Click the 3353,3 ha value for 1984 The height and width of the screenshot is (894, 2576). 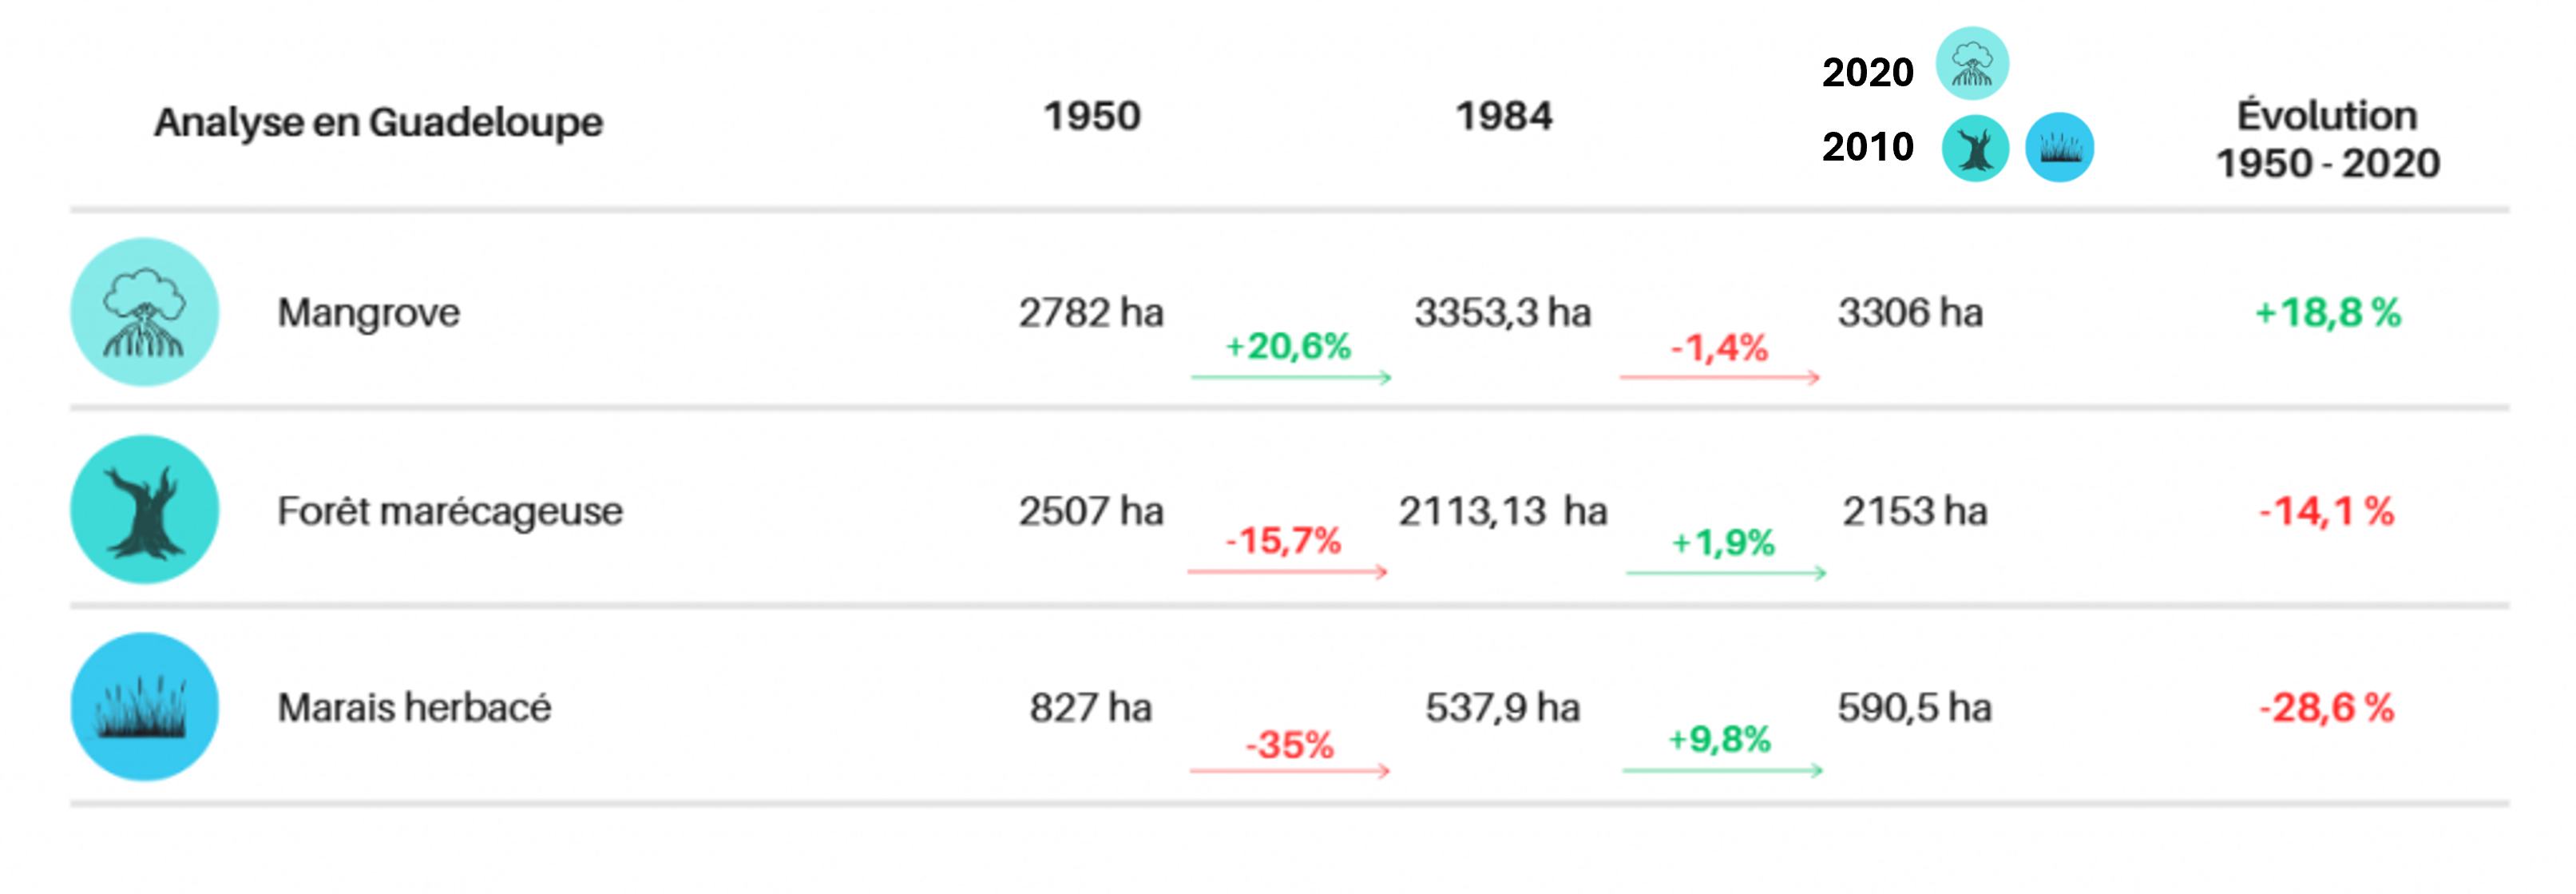click(1502, 313)
